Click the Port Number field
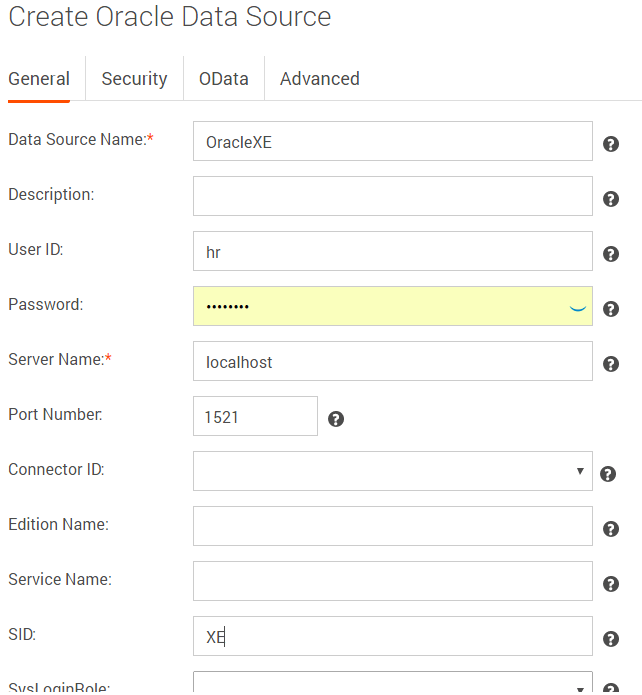This screenshot has height=695, width=642. [255, 417]
